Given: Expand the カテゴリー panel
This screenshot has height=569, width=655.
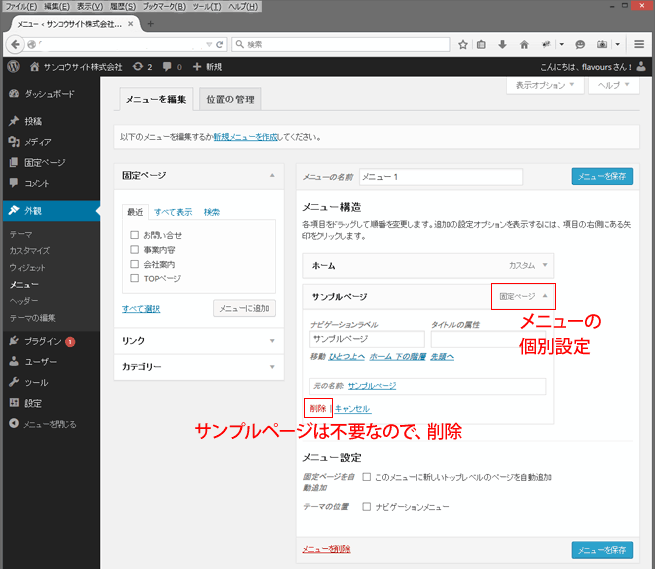Looking at the screenshot, I should (x=199, y=367).
